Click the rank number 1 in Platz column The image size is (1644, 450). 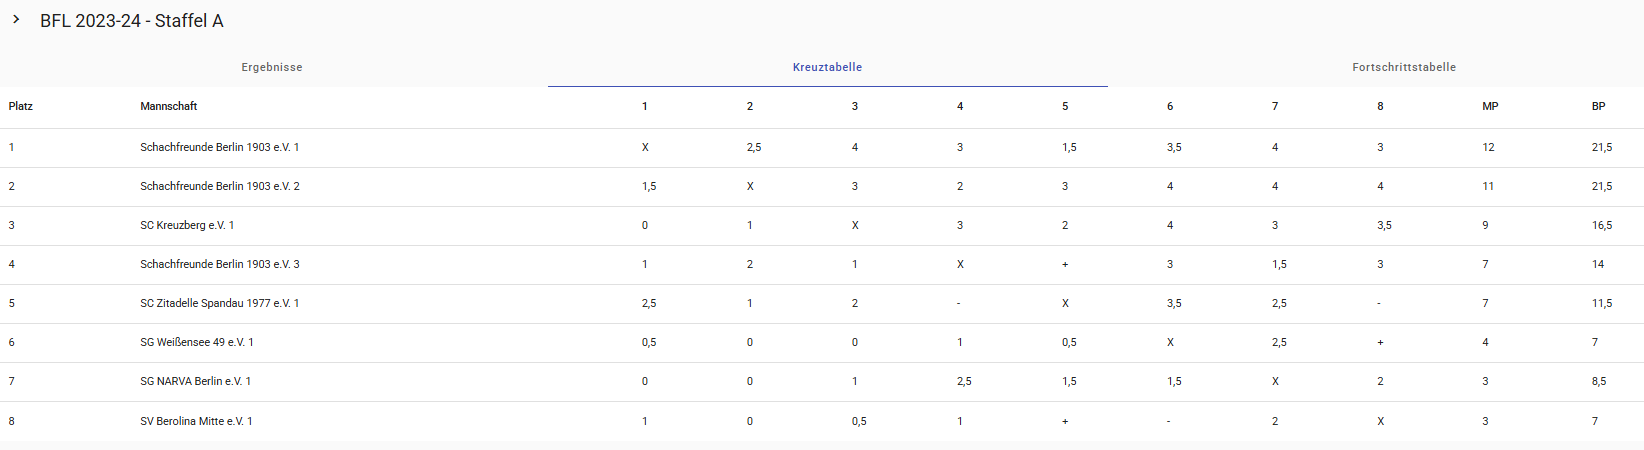click(x=12, y=147)
